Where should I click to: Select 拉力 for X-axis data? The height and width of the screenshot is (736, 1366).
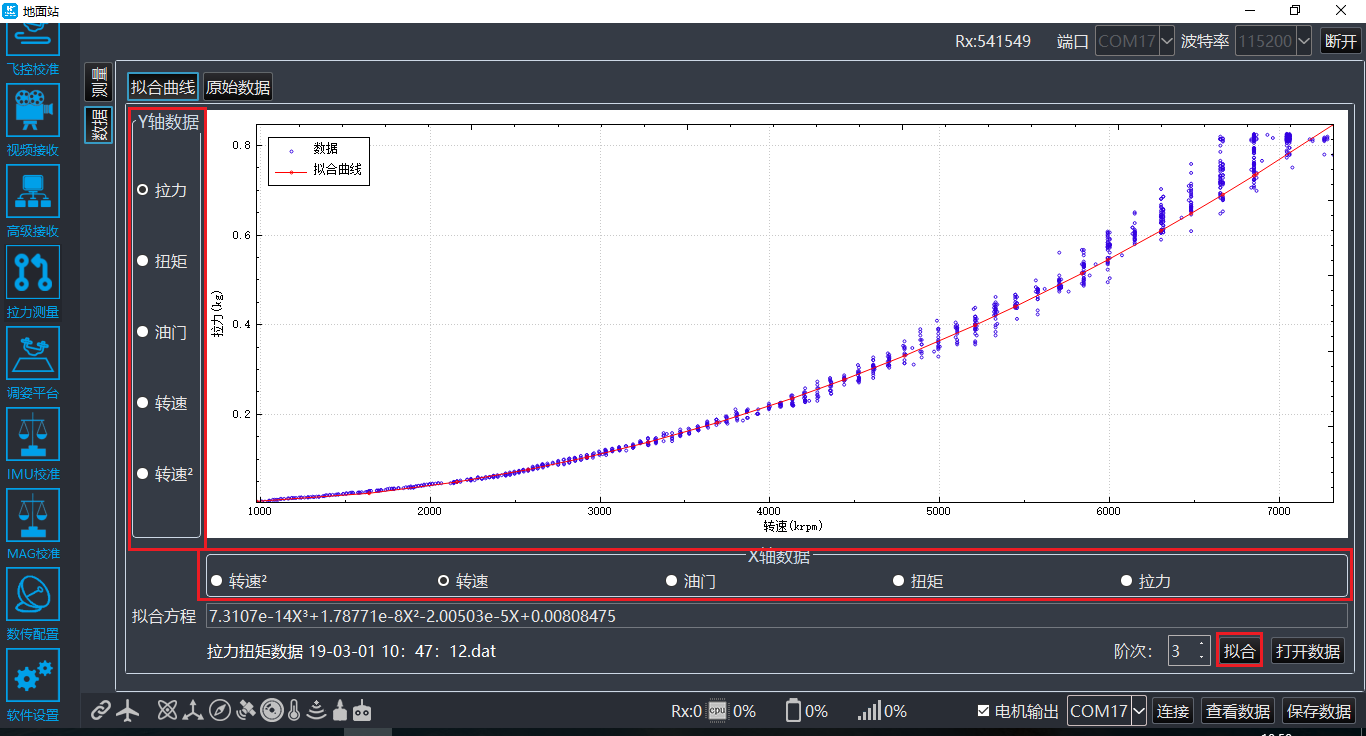click(1146, 581)
